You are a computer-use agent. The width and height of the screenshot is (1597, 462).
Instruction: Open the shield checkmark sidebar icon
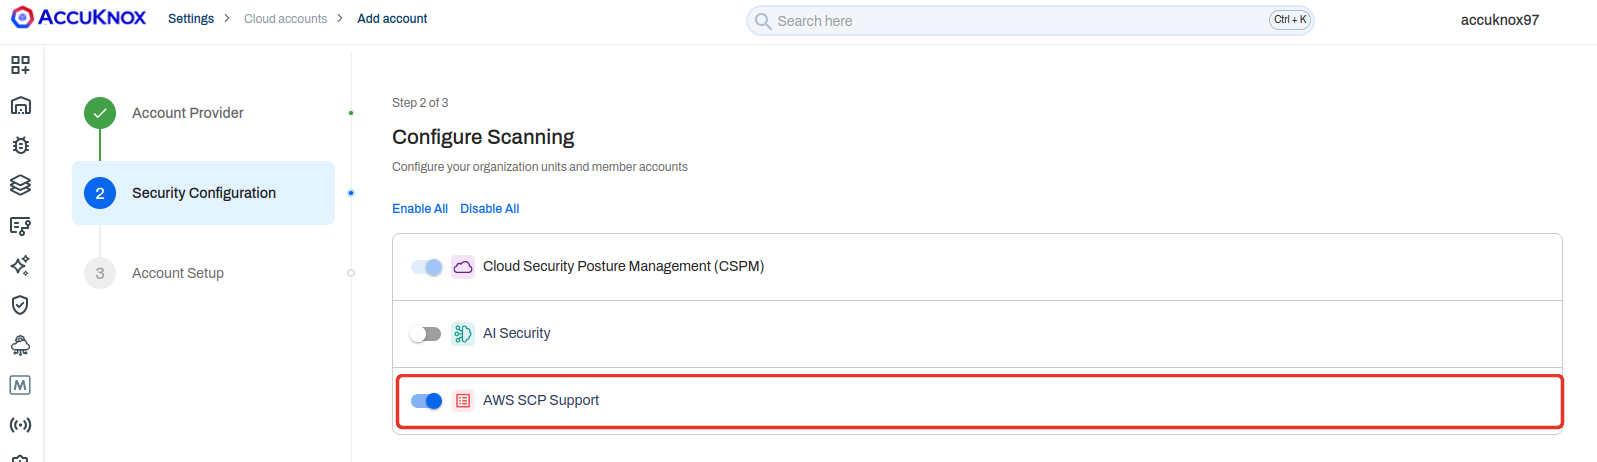pos(20,305)
